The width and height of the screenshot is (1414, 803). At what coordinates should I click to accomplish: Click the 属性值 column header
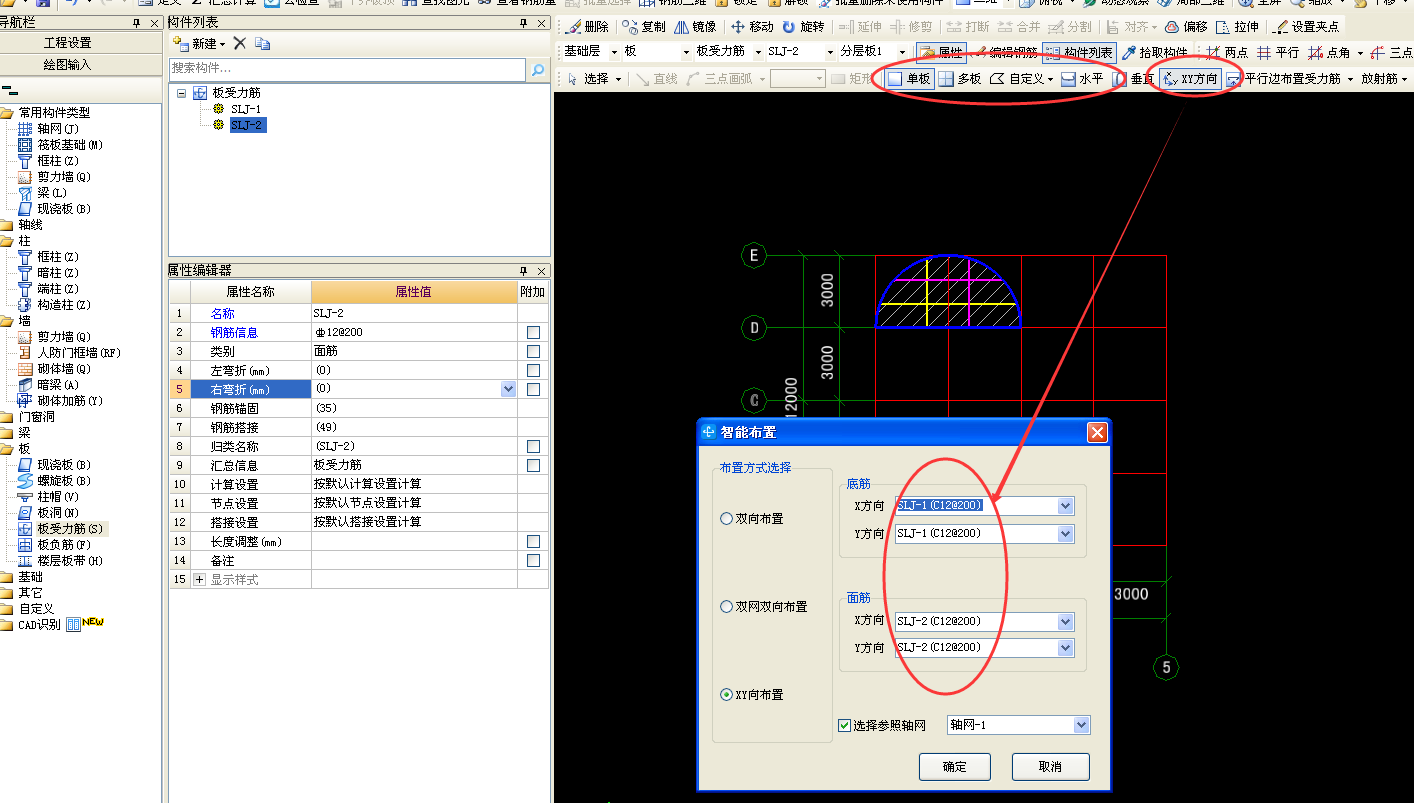point(414,292)
